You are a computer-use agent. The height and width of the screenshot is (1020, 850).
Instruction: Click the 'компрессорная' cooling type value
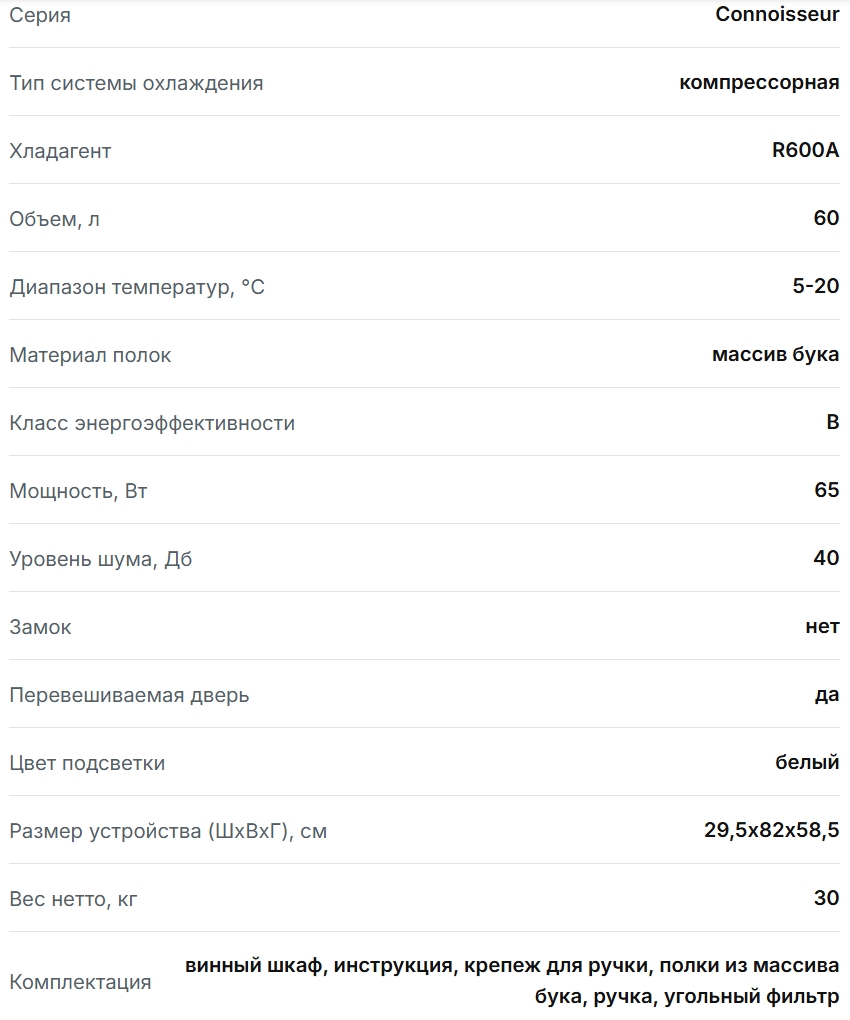pos(759,82)
